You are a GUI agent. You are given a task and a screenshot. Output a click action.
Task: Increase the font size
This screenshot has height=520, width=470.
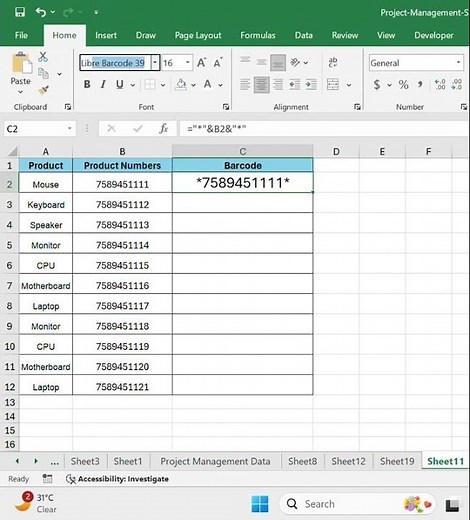coord(201,63)
